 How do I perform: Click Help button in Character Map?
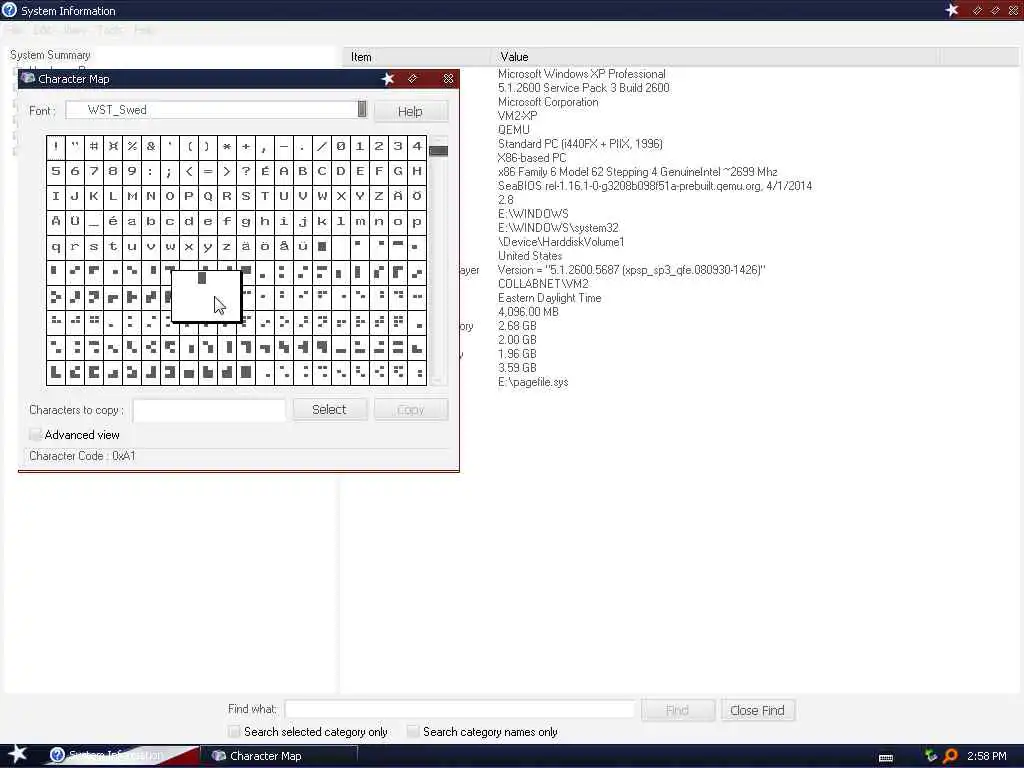[411, 111]
